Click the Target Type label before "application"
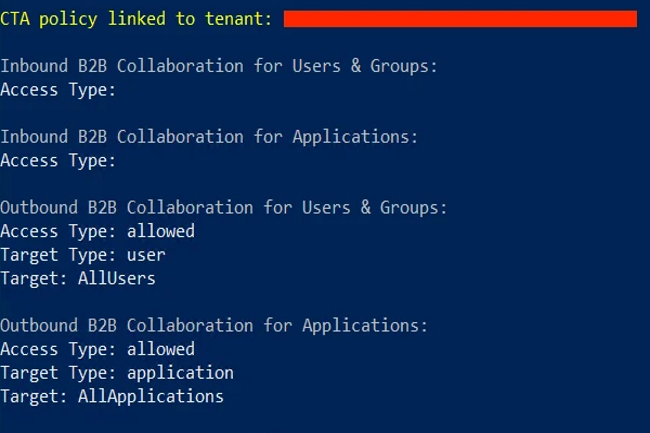Screen dimensions: 650x433 (x=58, y=373)
